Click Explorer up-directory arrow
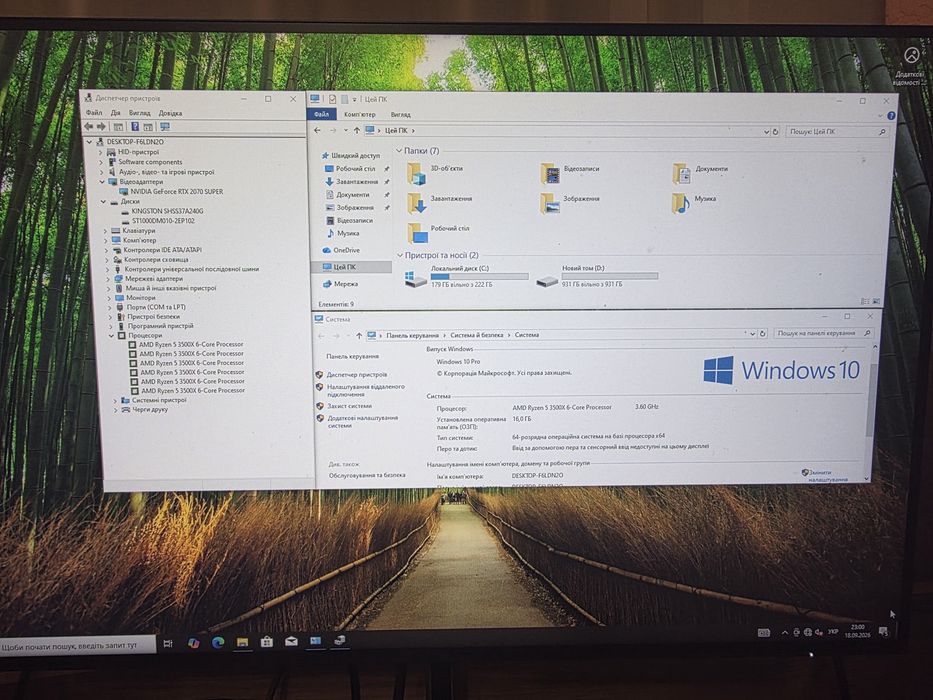Image resolution: width=933 pixels, height=700 pixels. pos(356,130)
